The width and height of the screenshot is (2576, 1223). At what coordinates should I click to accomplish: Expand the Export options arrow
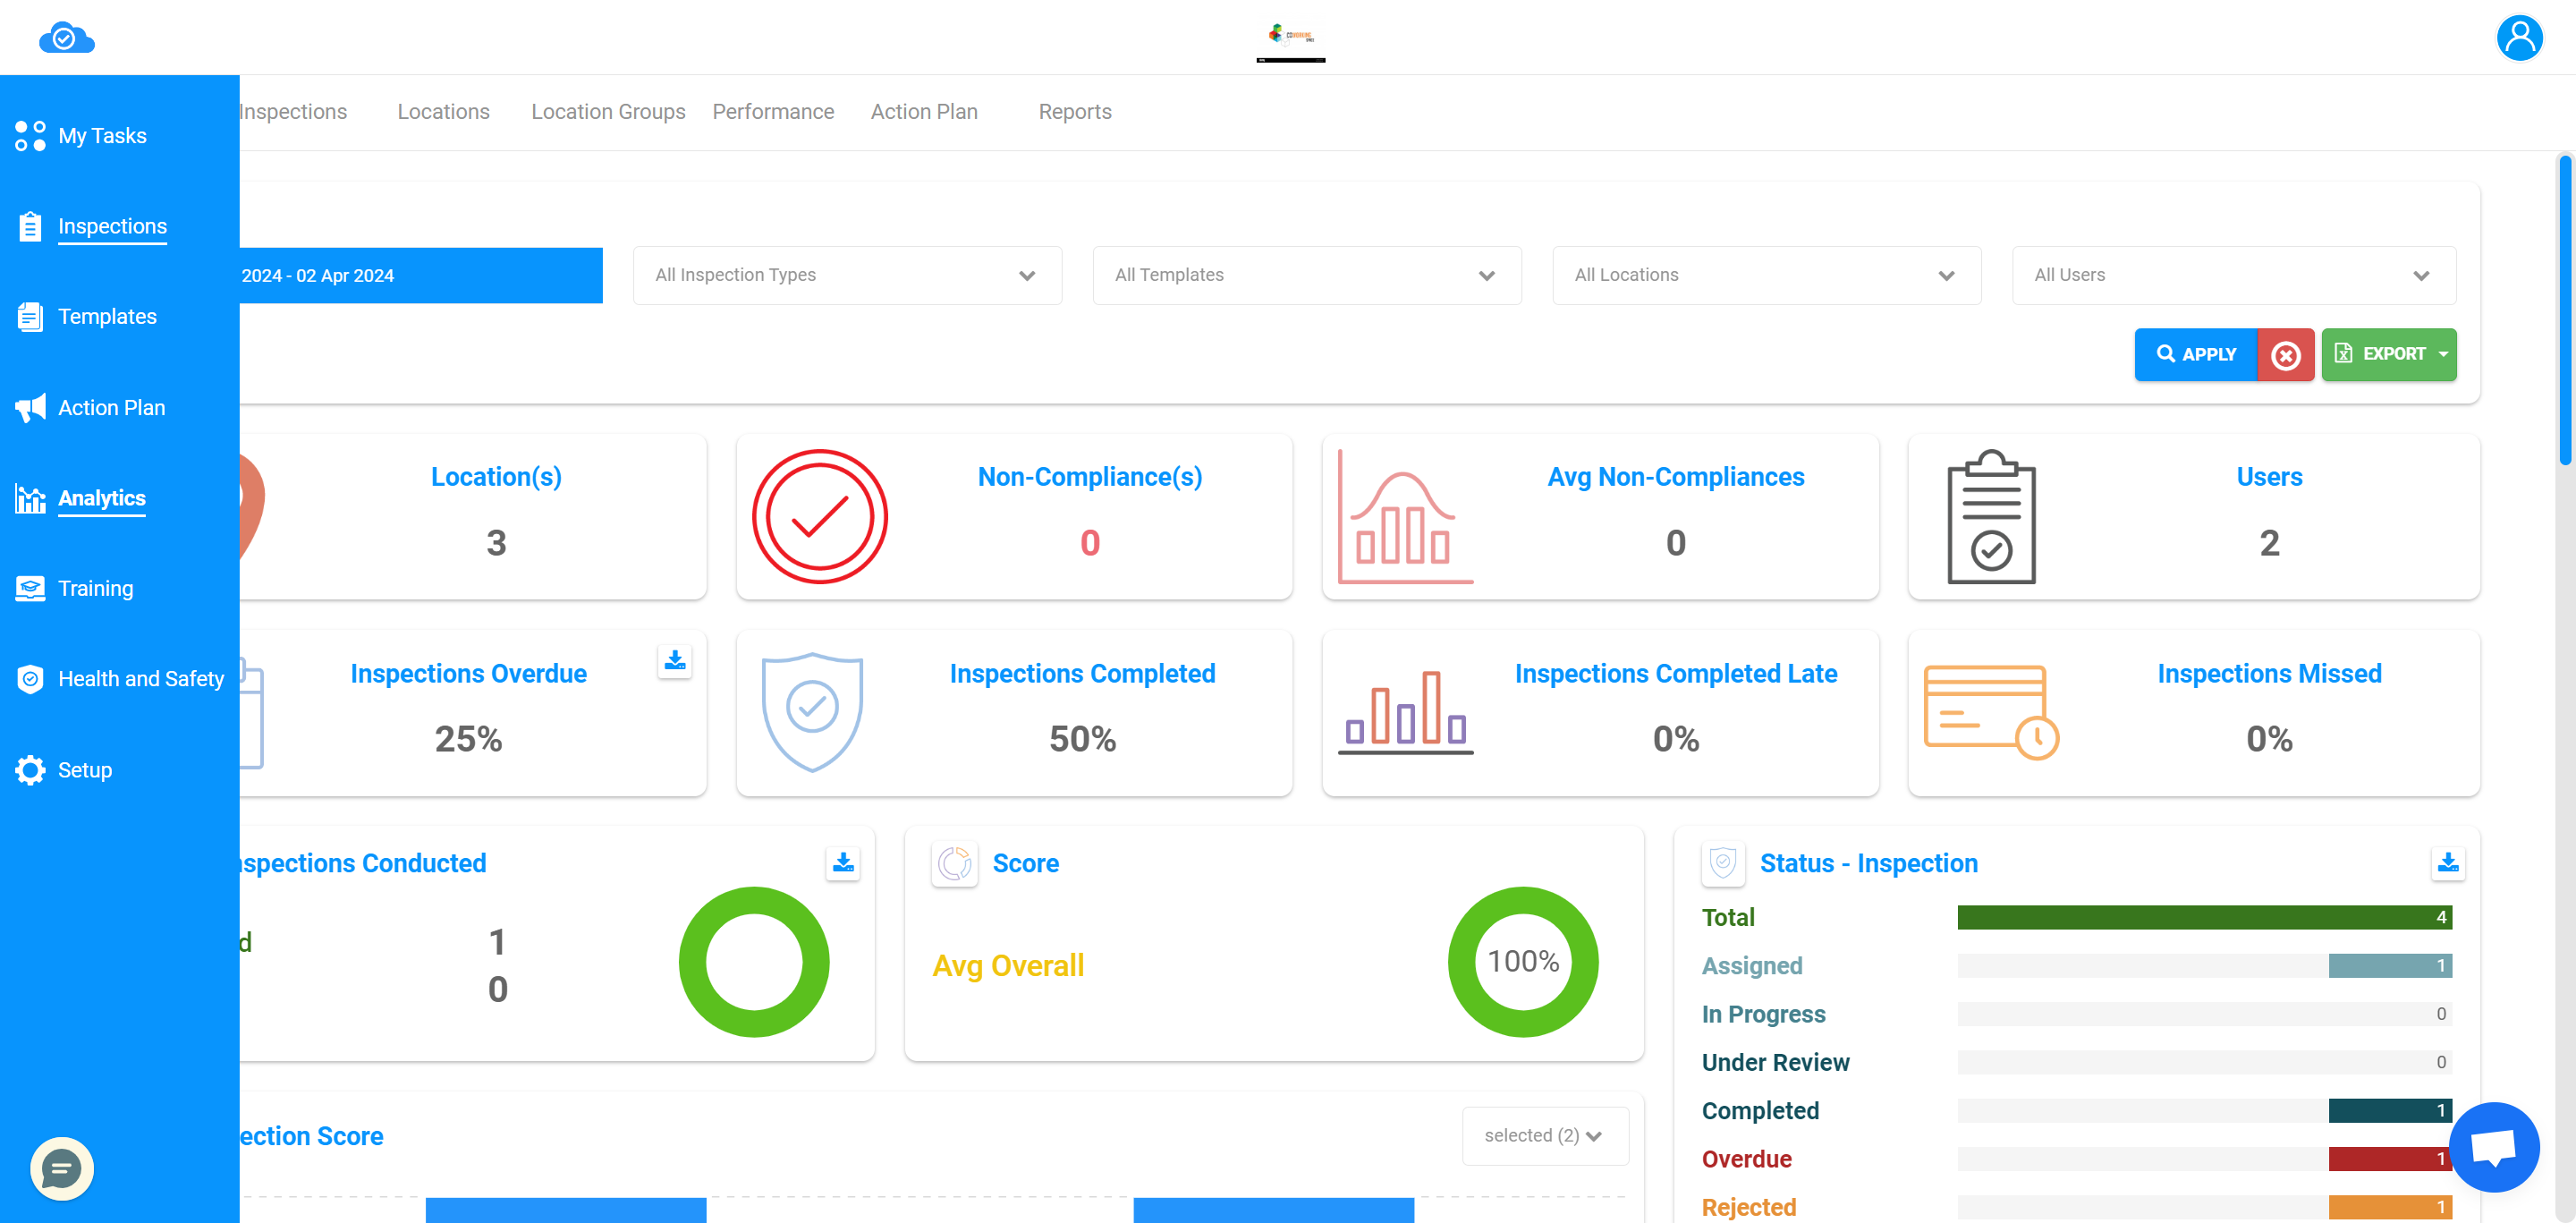[2443, 354]
